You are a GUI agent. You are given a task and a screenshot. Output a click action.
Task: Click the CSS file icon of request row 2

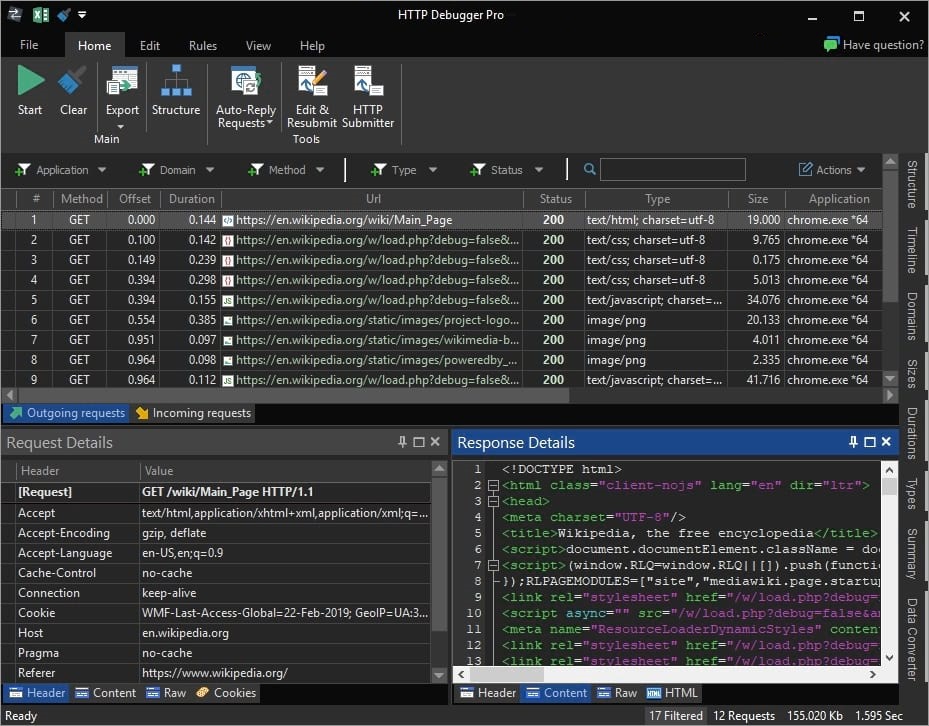(x=228, y=241)
